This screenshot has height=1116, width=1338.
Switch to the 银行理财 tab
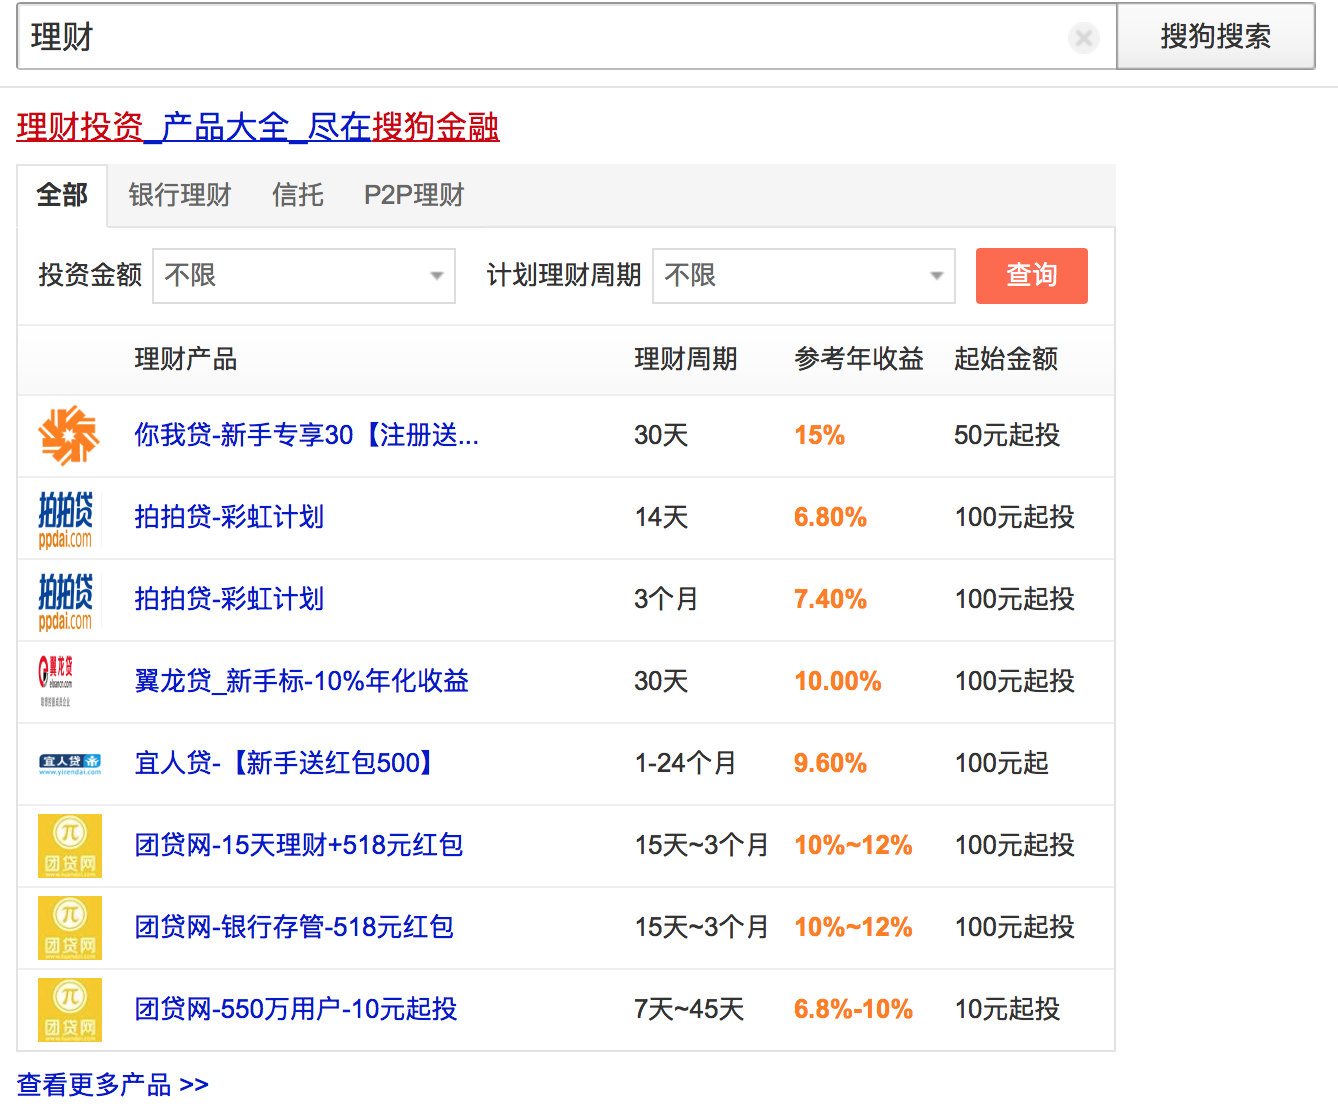[180, 195]
